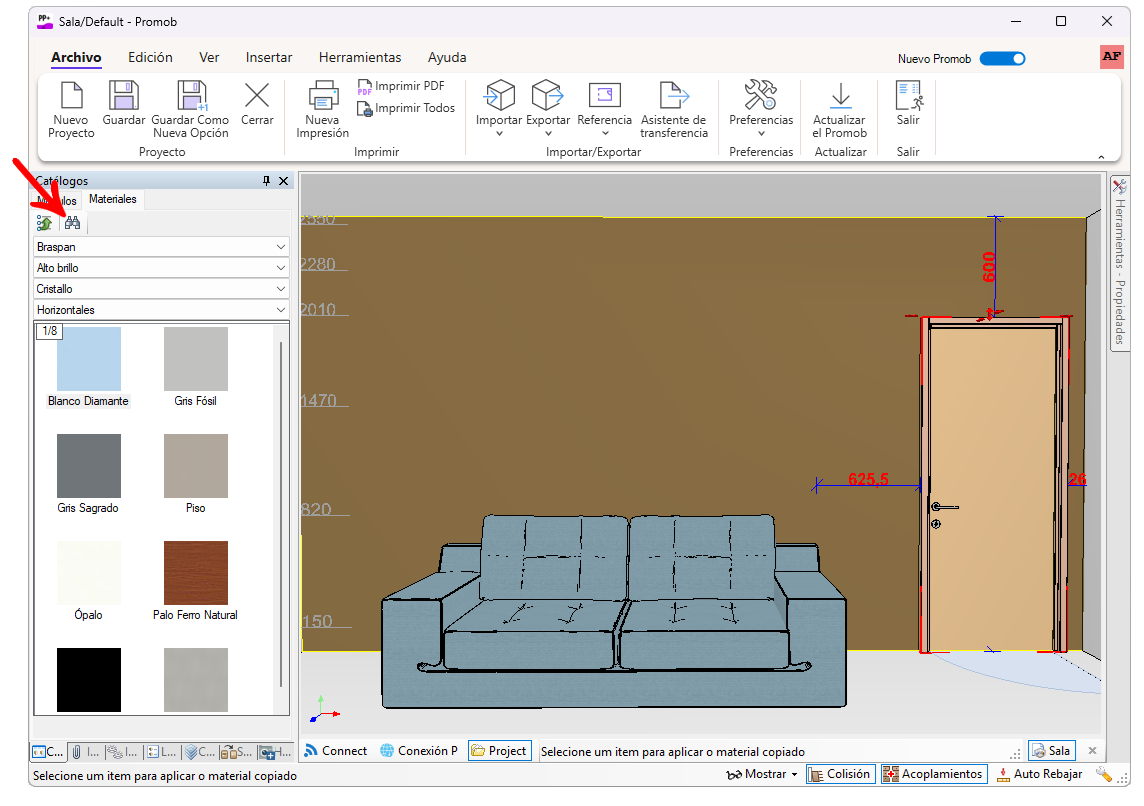The height and width of the screenshot is (806, 1144).
Task: Open the Alto brillo dropdown
Action: coord(280,268)
